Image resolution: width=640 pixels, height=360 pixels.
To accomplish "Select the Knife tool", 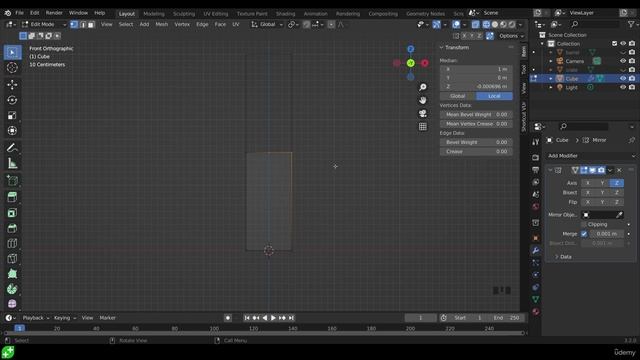I will [12, 258].
